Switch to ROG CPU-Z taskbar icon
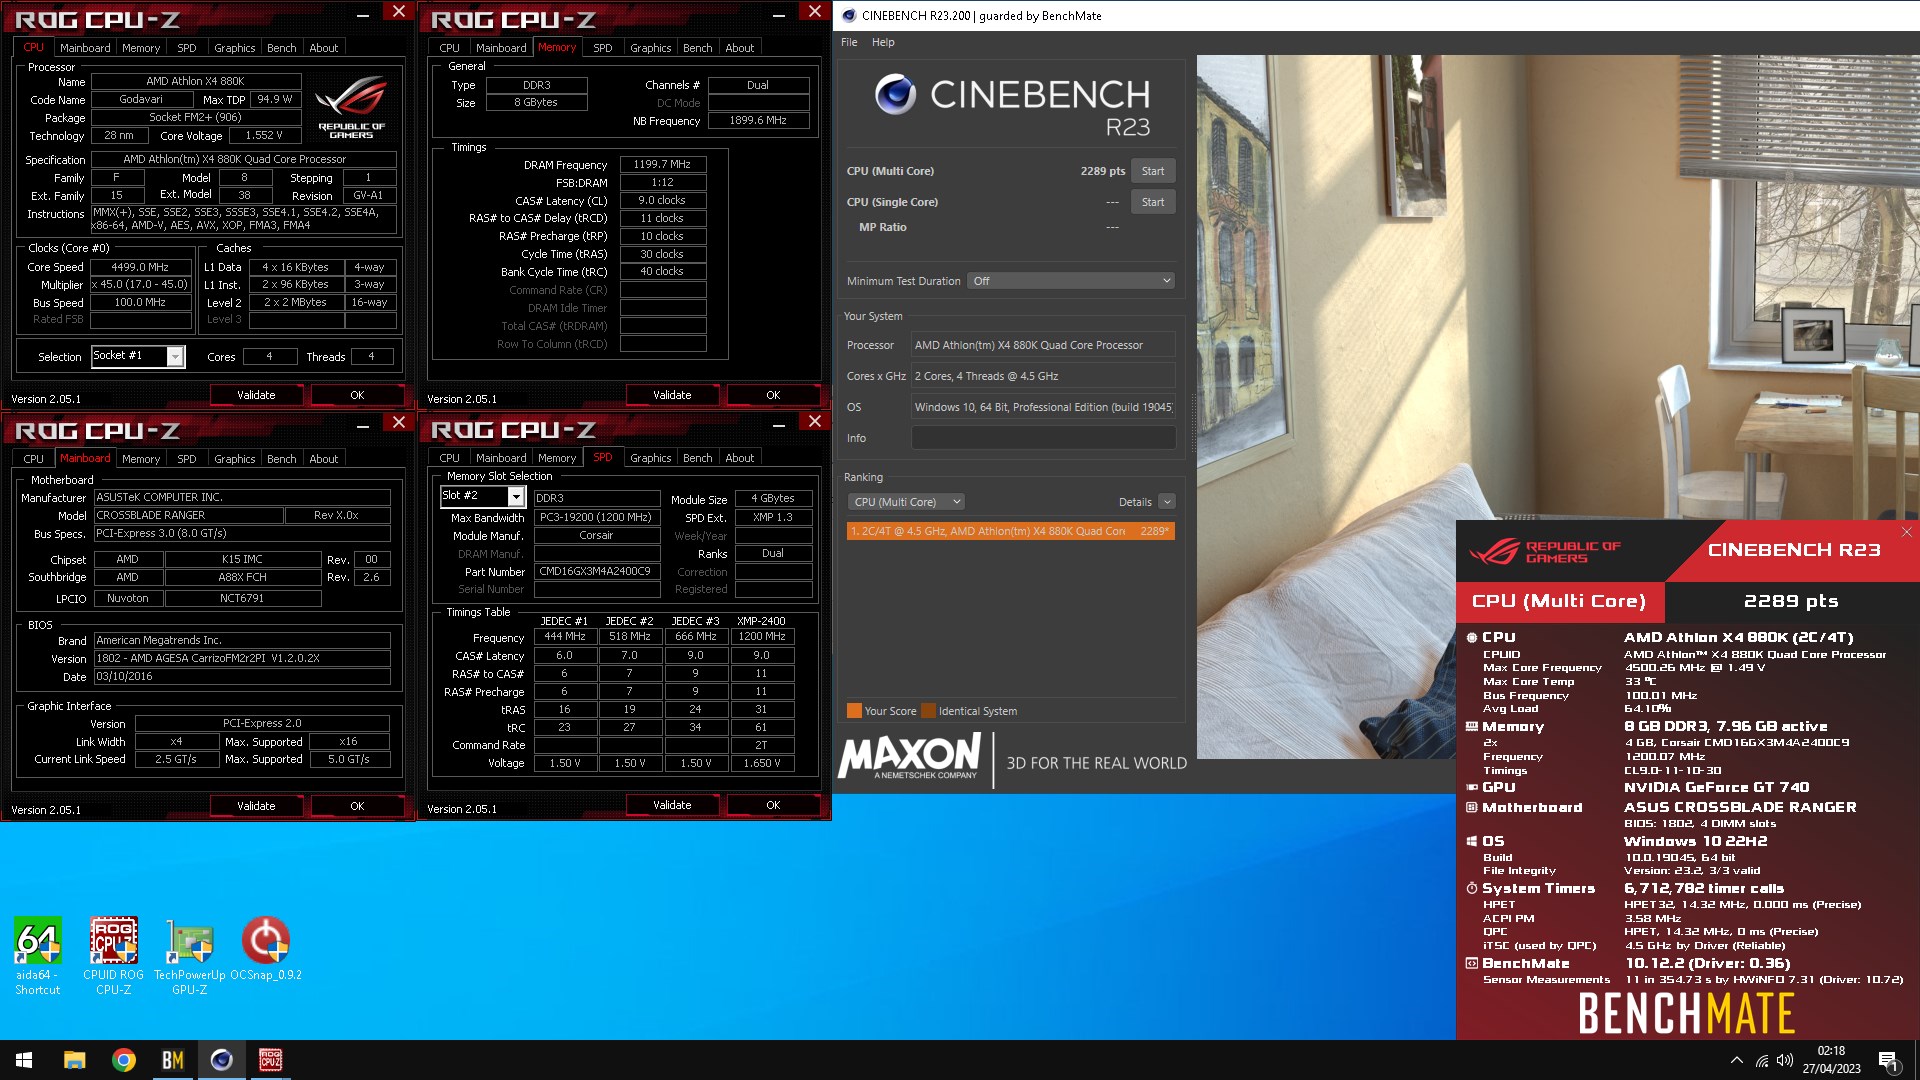 pos(270,1060)
